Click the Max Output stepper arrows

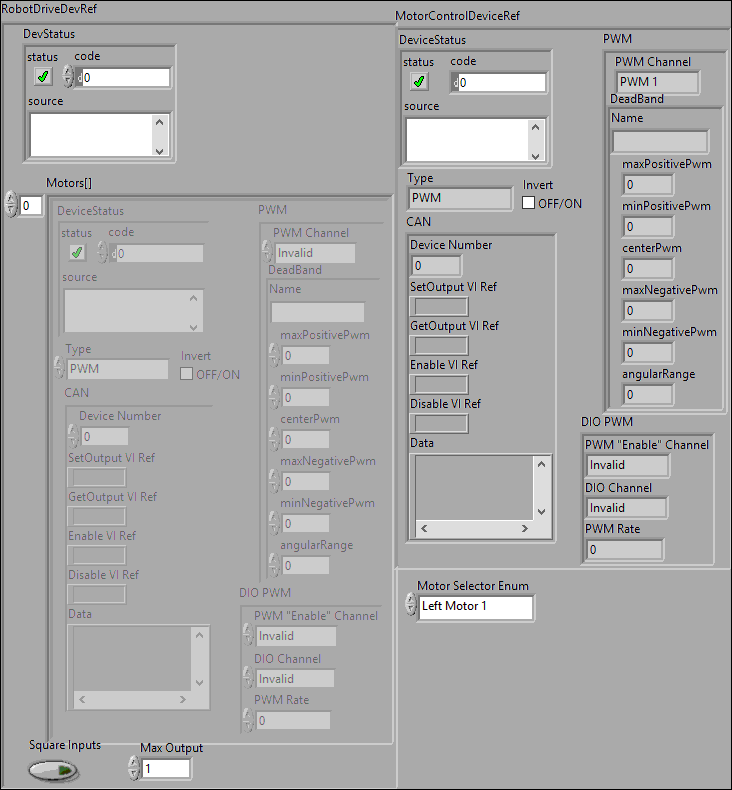(134, 768)
